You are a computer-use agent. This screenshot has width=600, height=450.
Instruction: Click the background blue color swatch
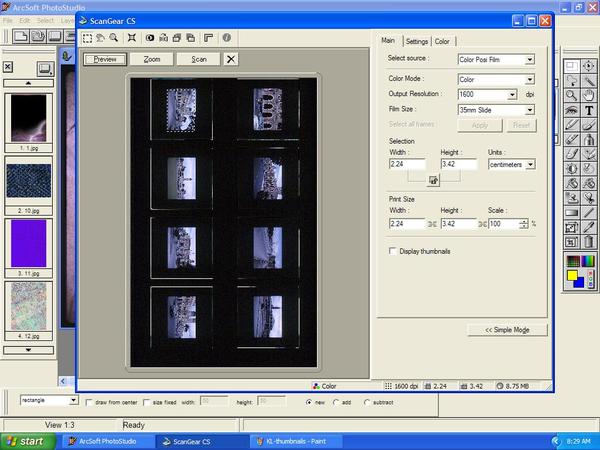click(x=580, y=283)
